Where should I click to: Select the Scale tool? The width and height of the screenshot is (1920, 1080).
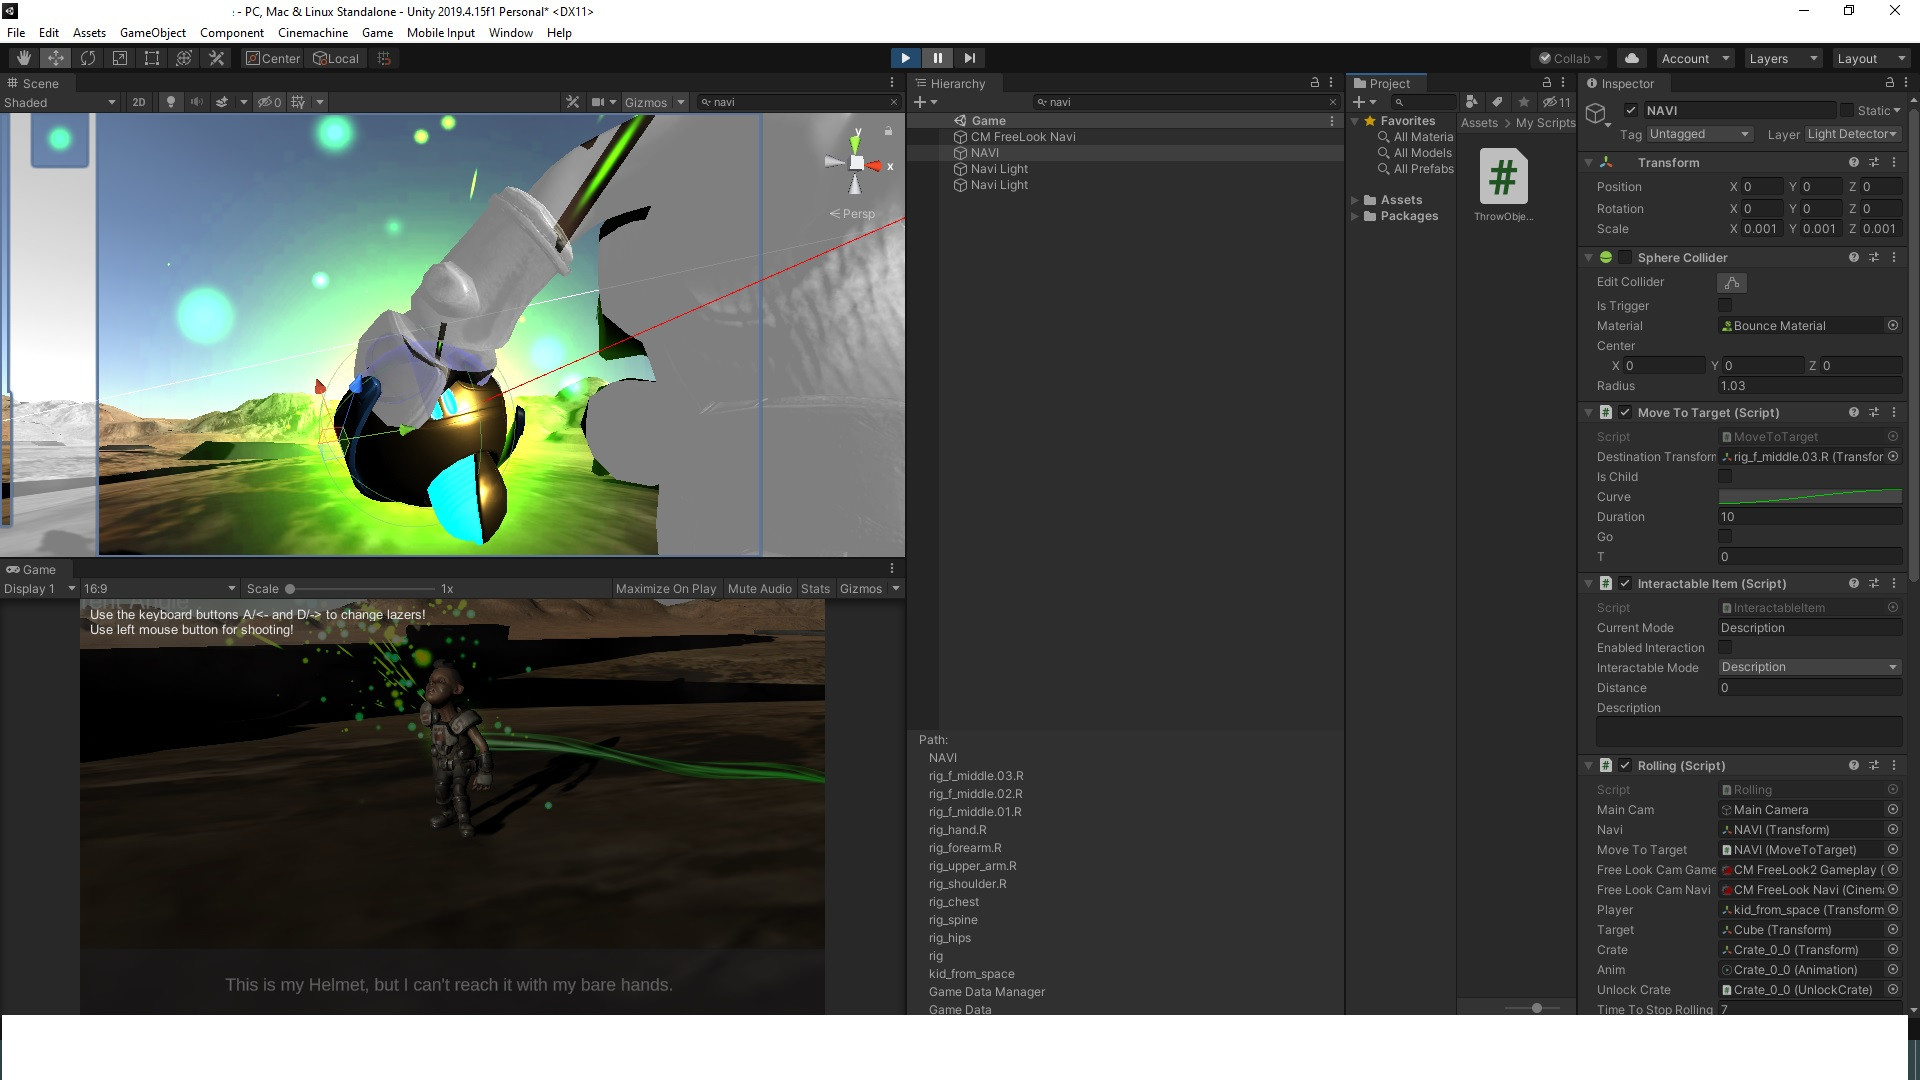120,58
